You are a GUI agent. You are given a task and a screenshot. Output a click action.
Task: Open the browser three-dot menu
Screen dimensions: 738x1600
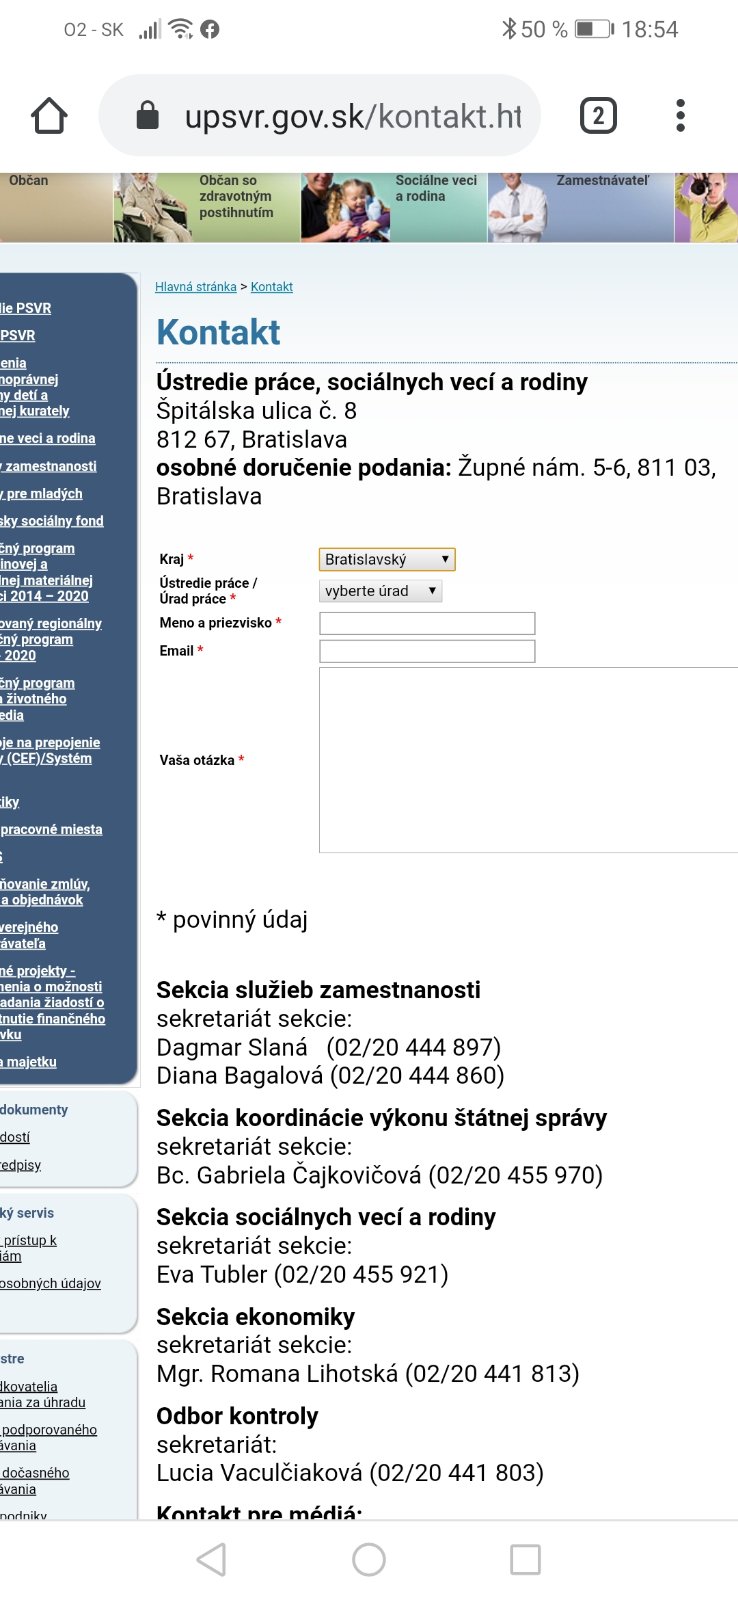[x=680, y=116]
